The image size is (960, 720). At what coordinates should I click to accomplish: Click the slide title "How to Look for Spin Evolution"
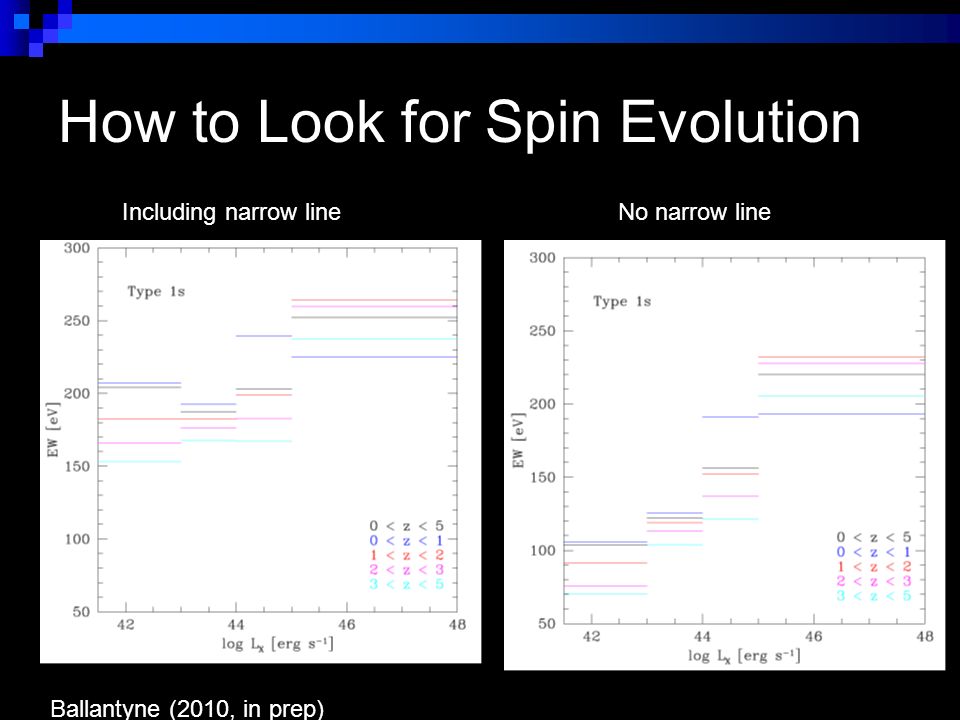point(460,122)
